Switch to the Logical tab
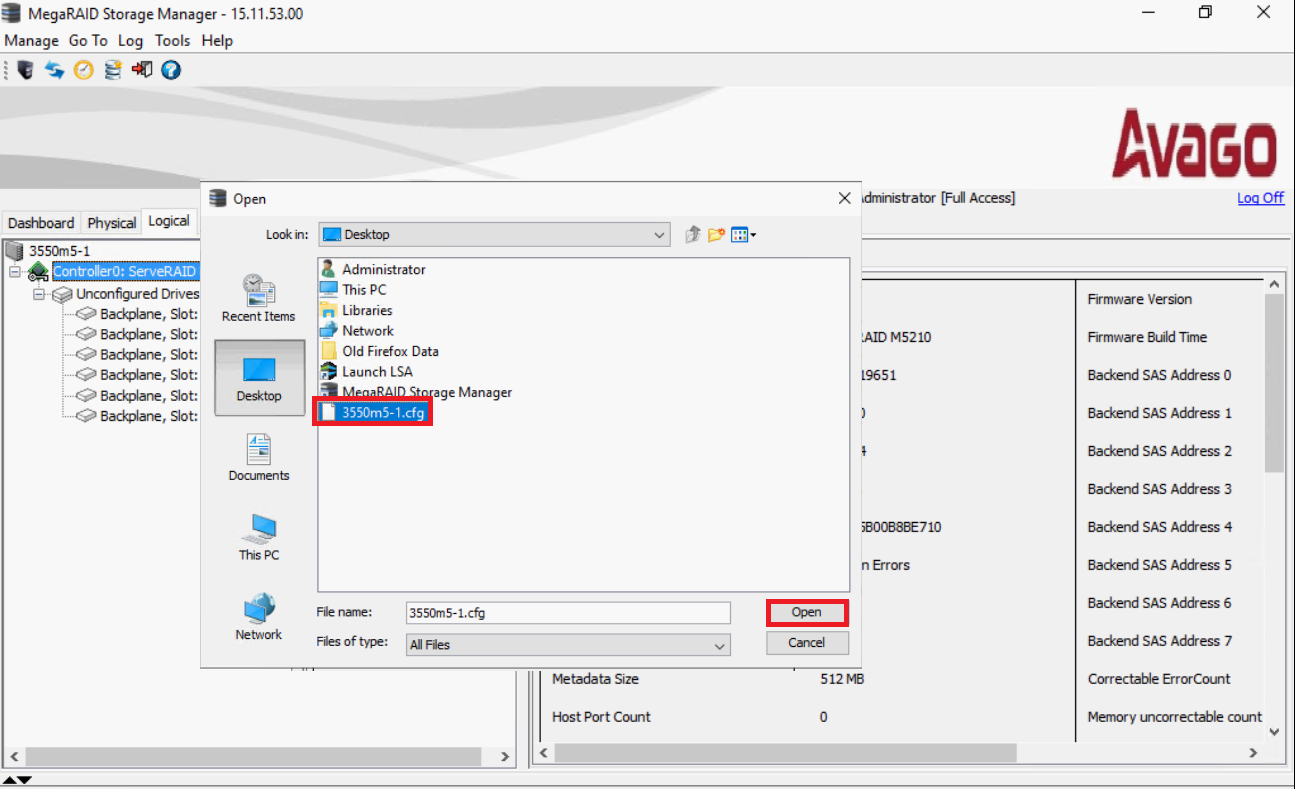The height and width of the screenshot is (789, 1295). click(168, 221)
